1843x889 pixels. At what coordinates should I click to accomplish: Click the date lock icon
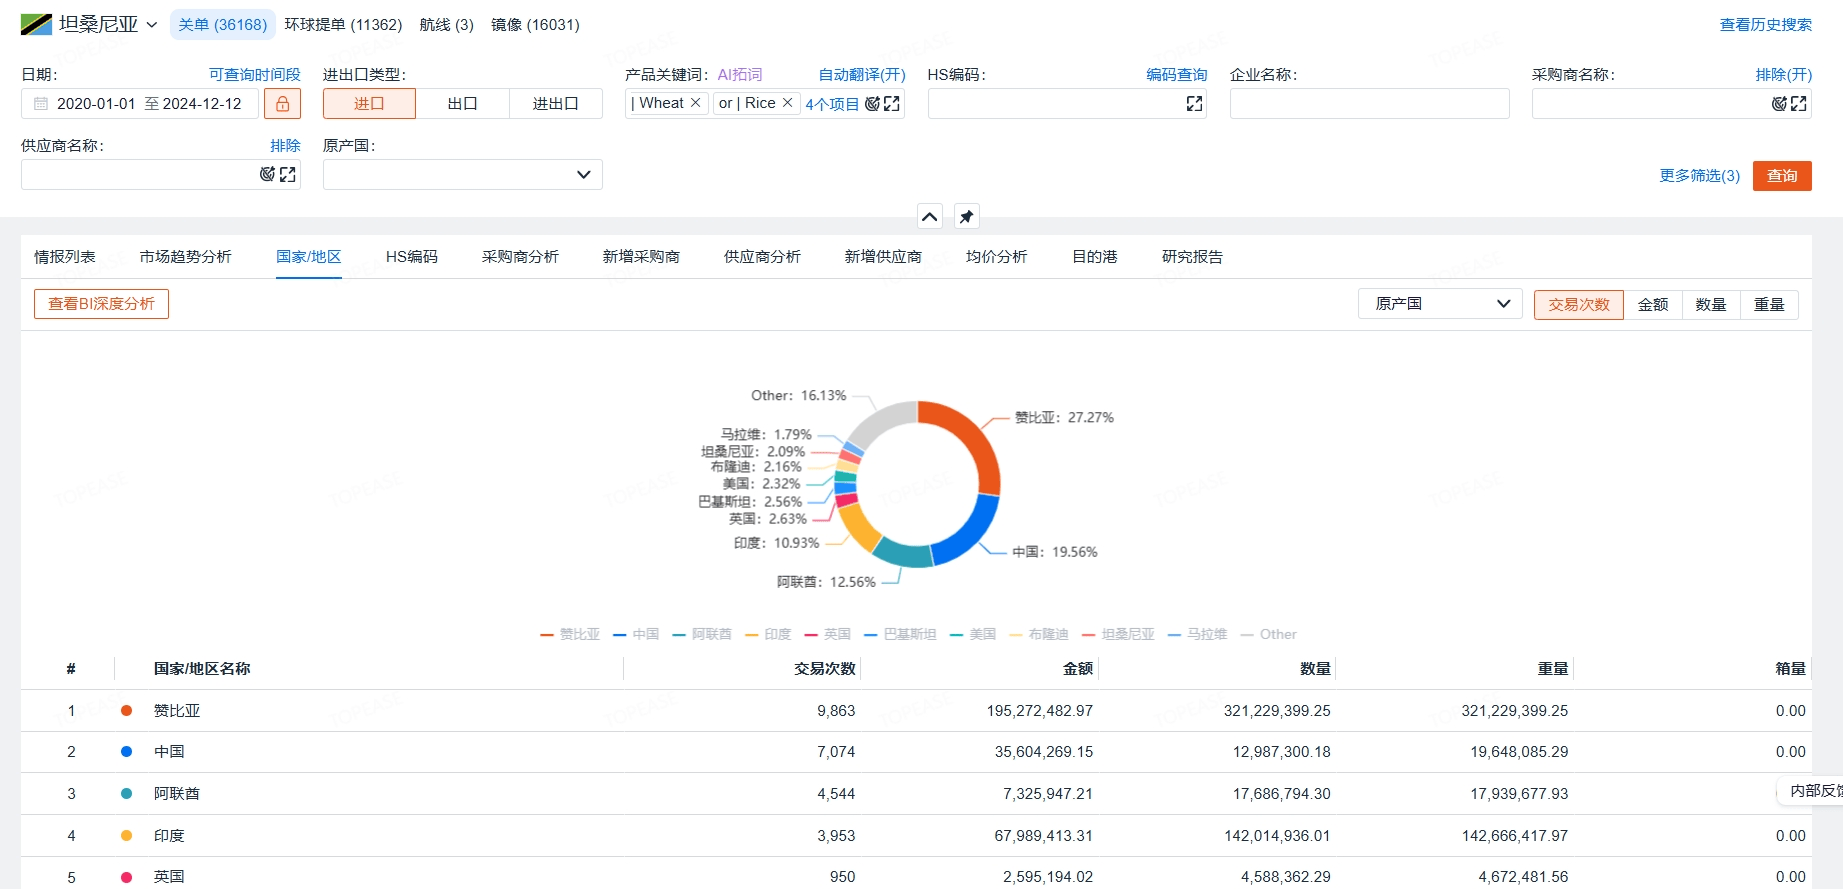[x=282, y=104]
